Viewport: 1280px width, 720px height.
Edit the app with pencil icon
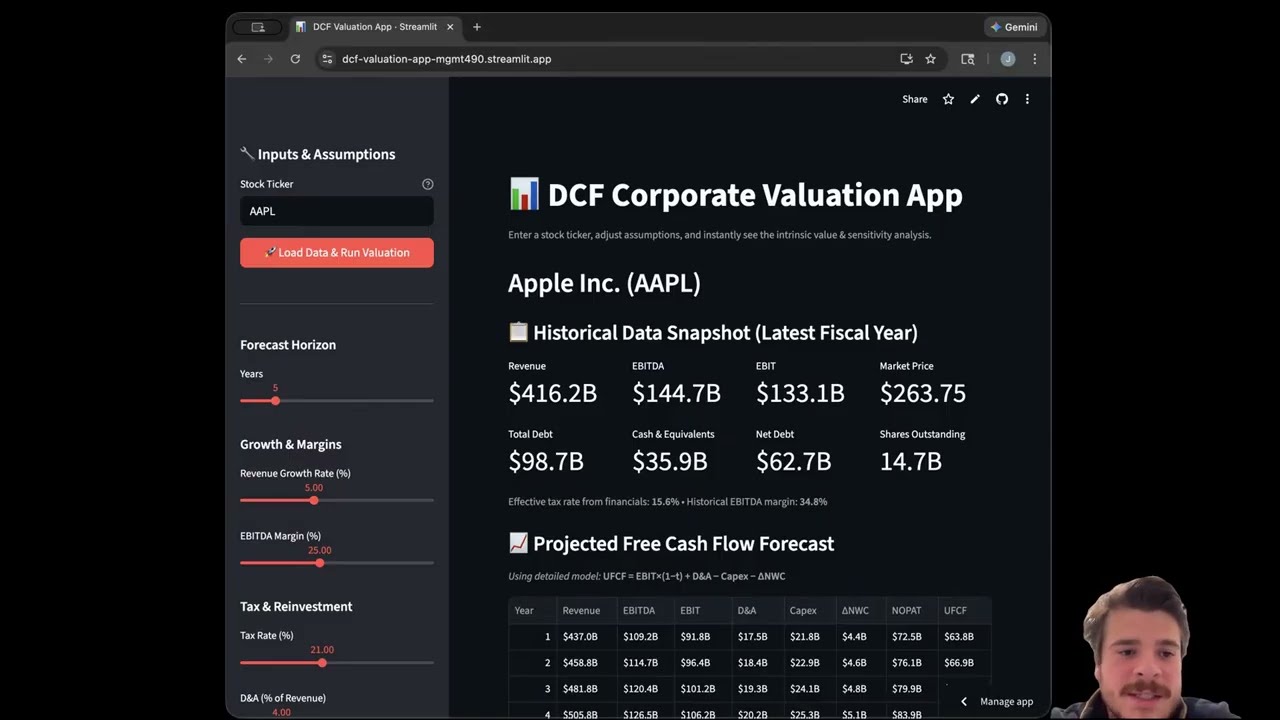(x=975, y=99)
